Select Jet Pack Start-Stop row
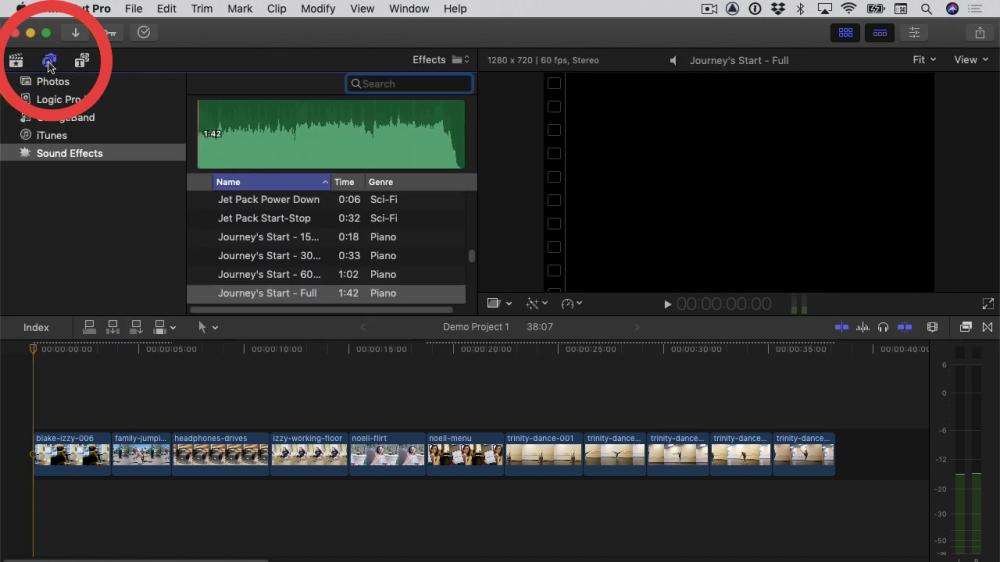This screenshot has width=1000, height=562. click(x=327, y=218)
